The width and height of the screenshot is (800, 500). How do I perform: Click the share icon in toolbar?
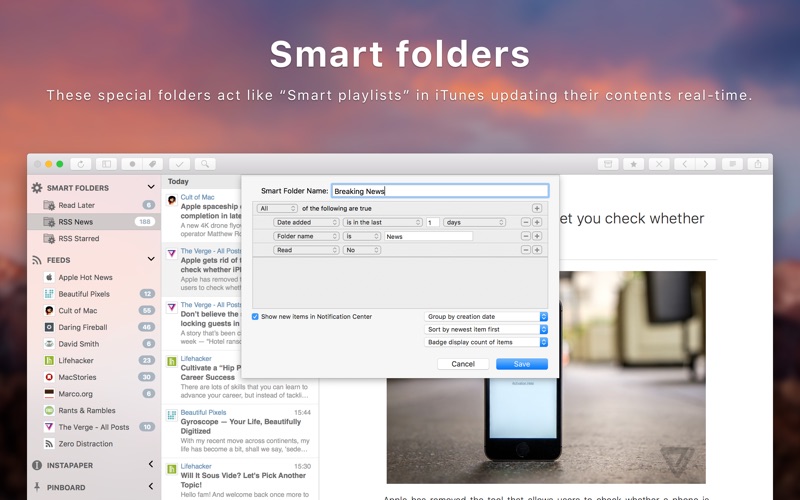[758, 164]
